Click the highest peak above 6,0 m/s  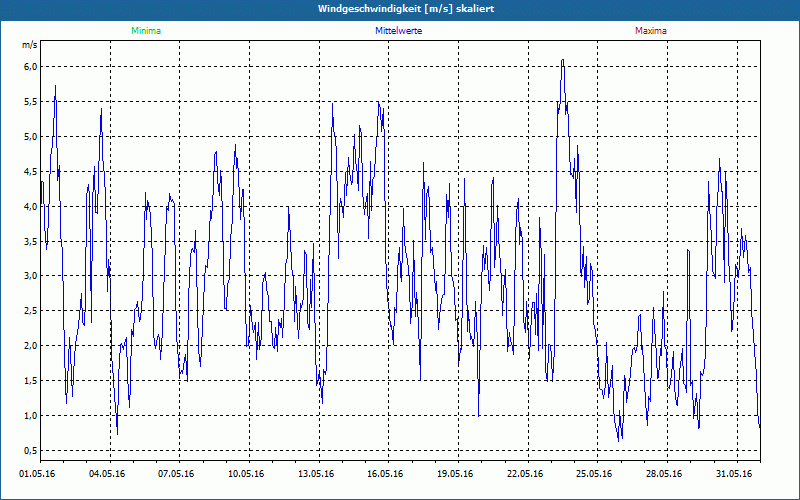[563, 60]
